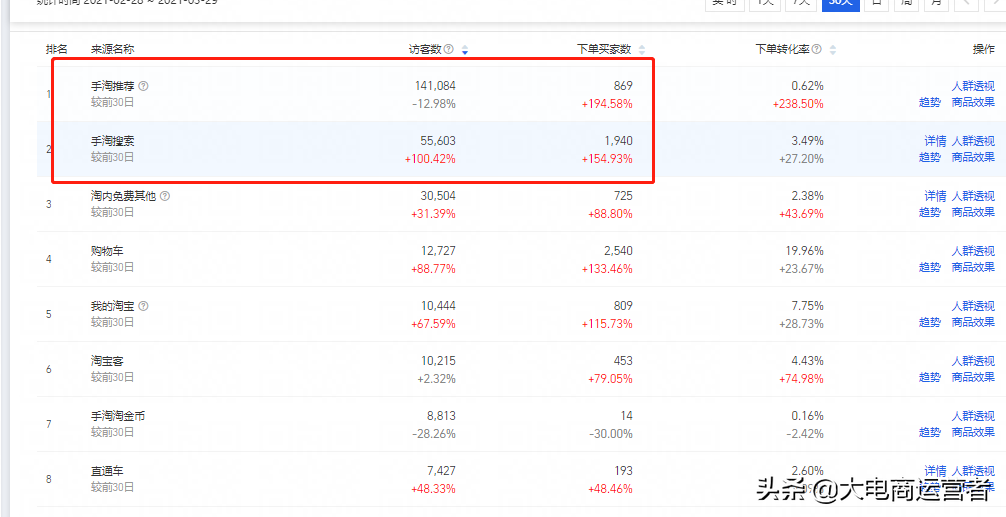This screenshot has height=517, width=1006.
Task: Open 人群透视 for 购物车 row
Action: (x=973, y=251)
